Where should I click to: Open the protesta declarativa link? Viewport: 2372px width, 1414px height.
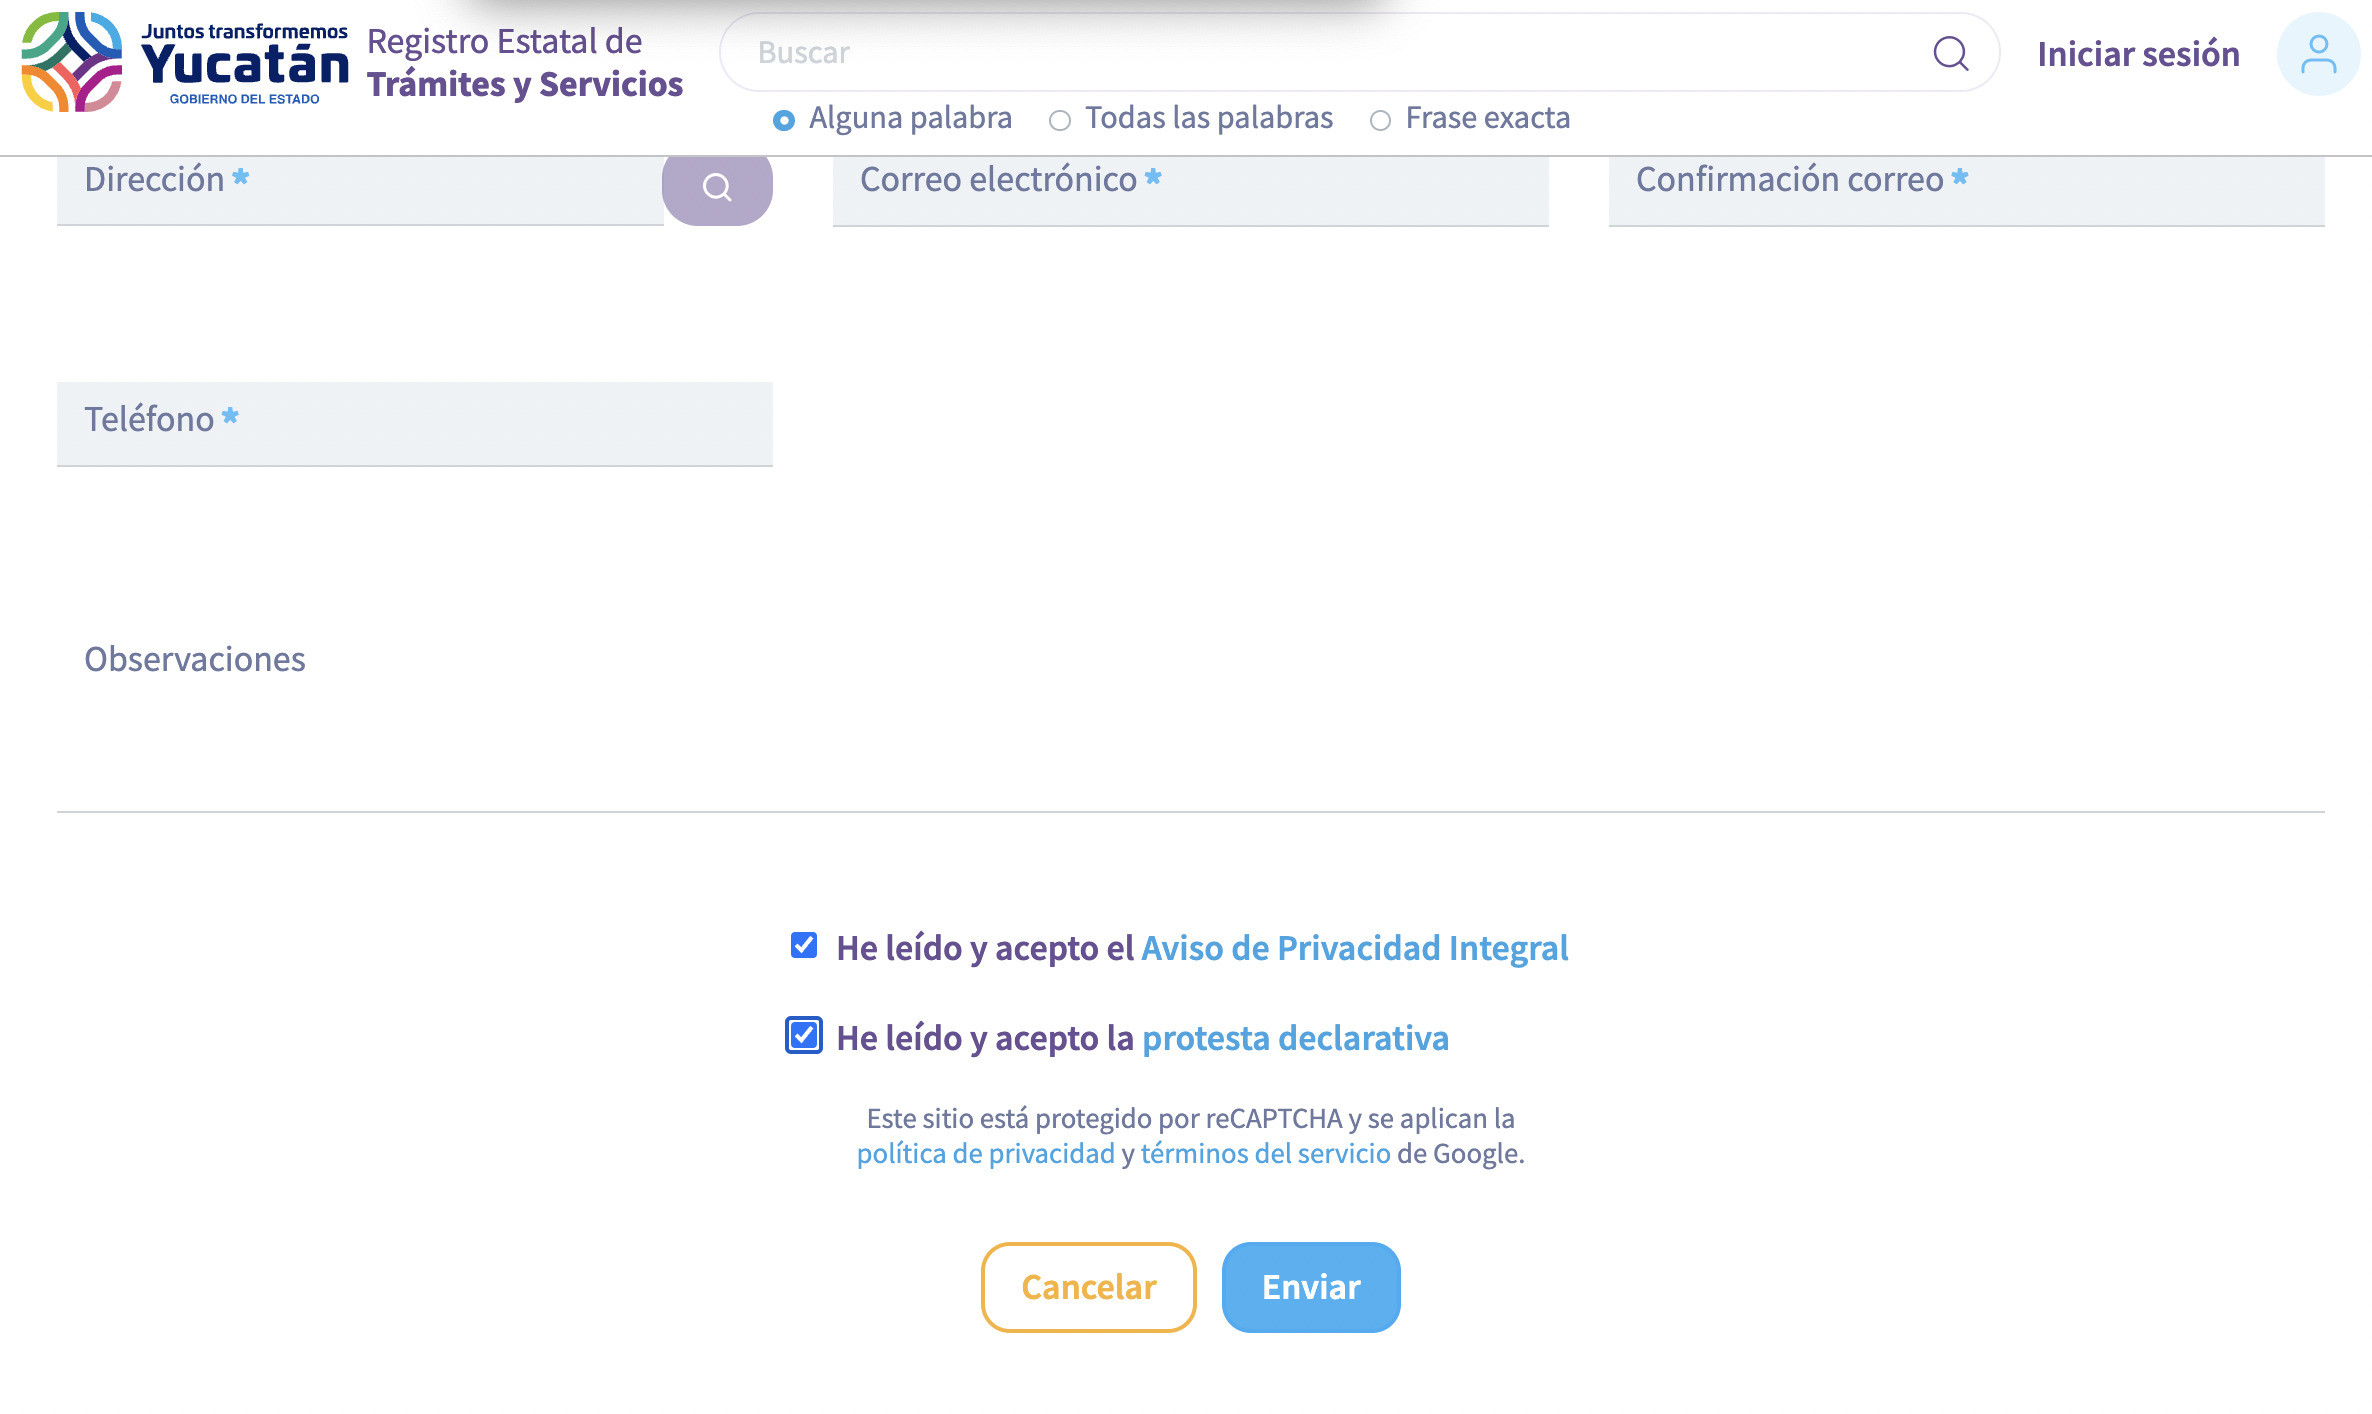(x=1295, y=1038)
